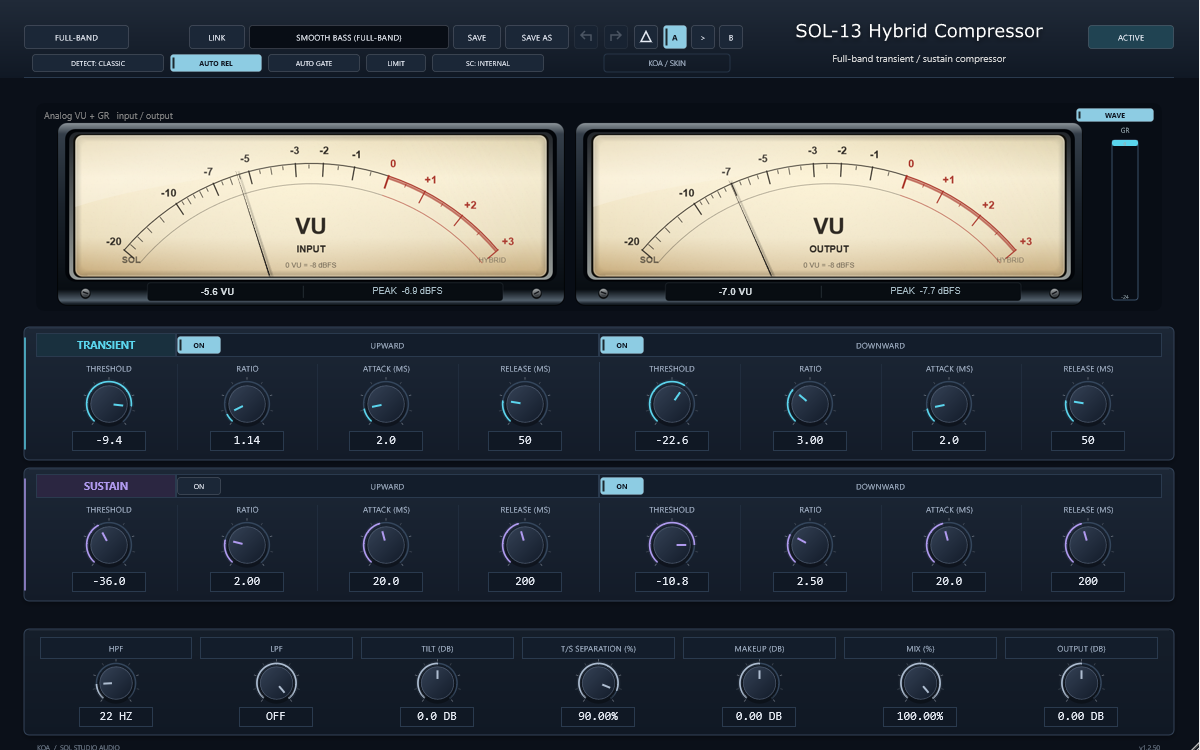Click the redo arrow icon

[x=616, y=37]
